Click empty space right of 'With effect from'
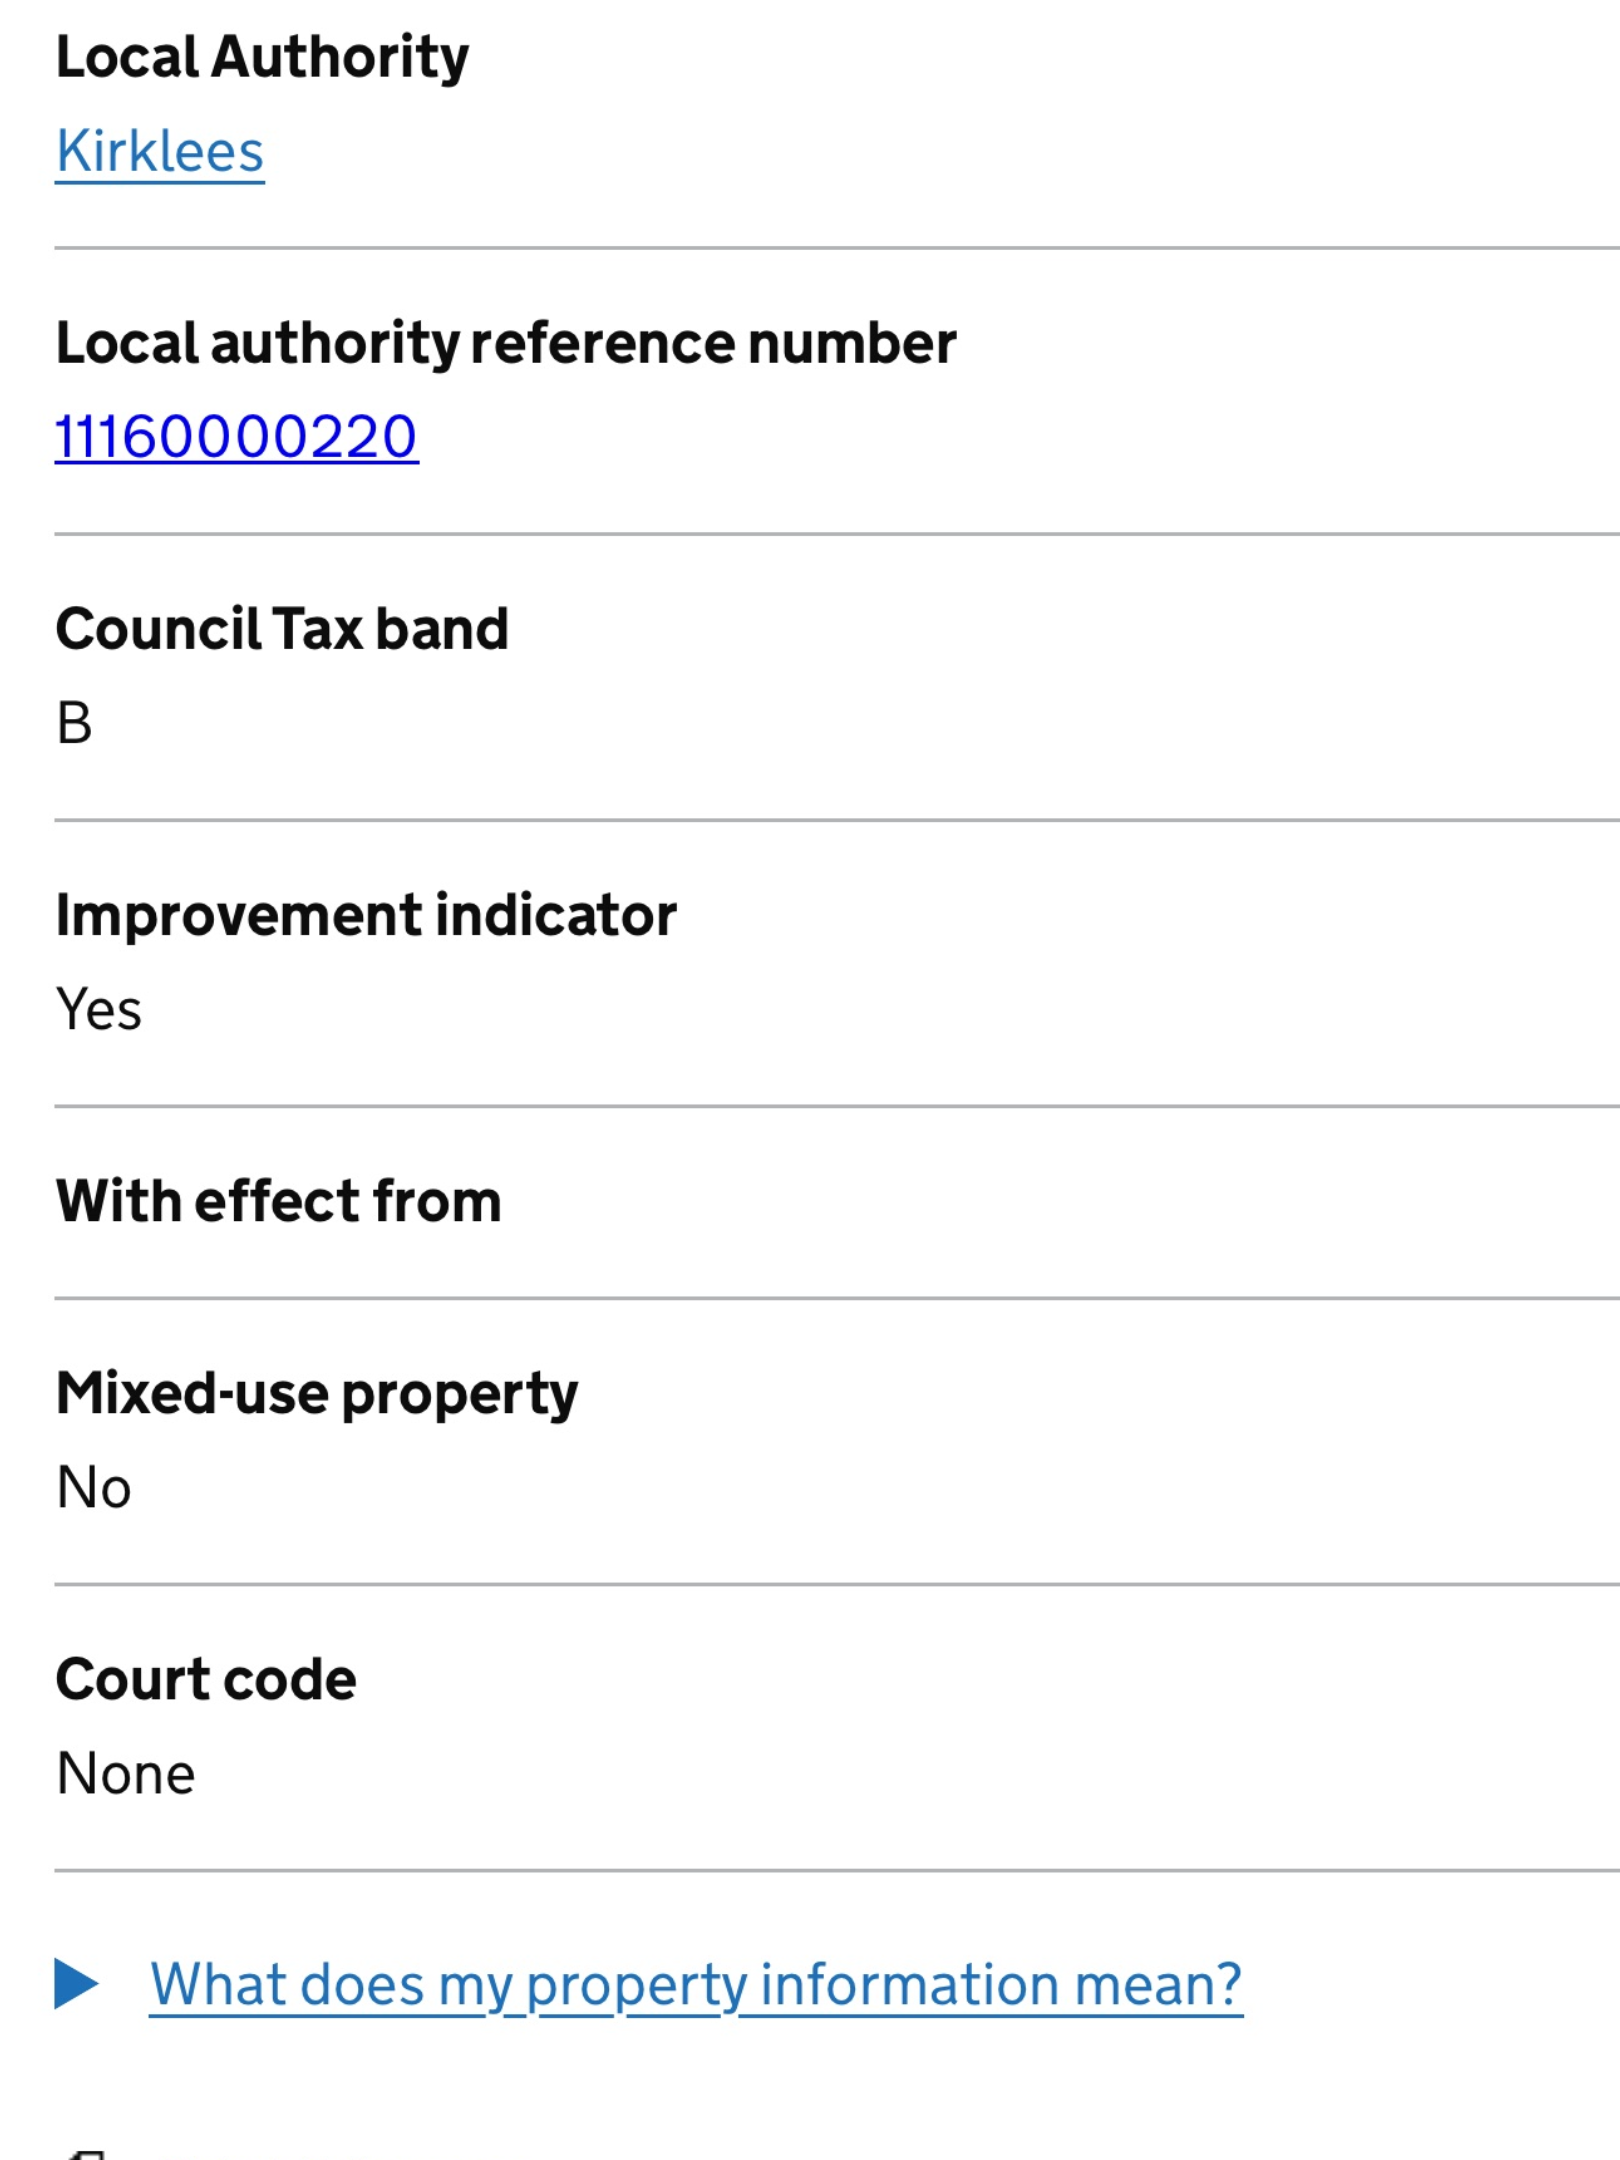Viewport: 1620px width, 2160px height. click(1060, 1201)
